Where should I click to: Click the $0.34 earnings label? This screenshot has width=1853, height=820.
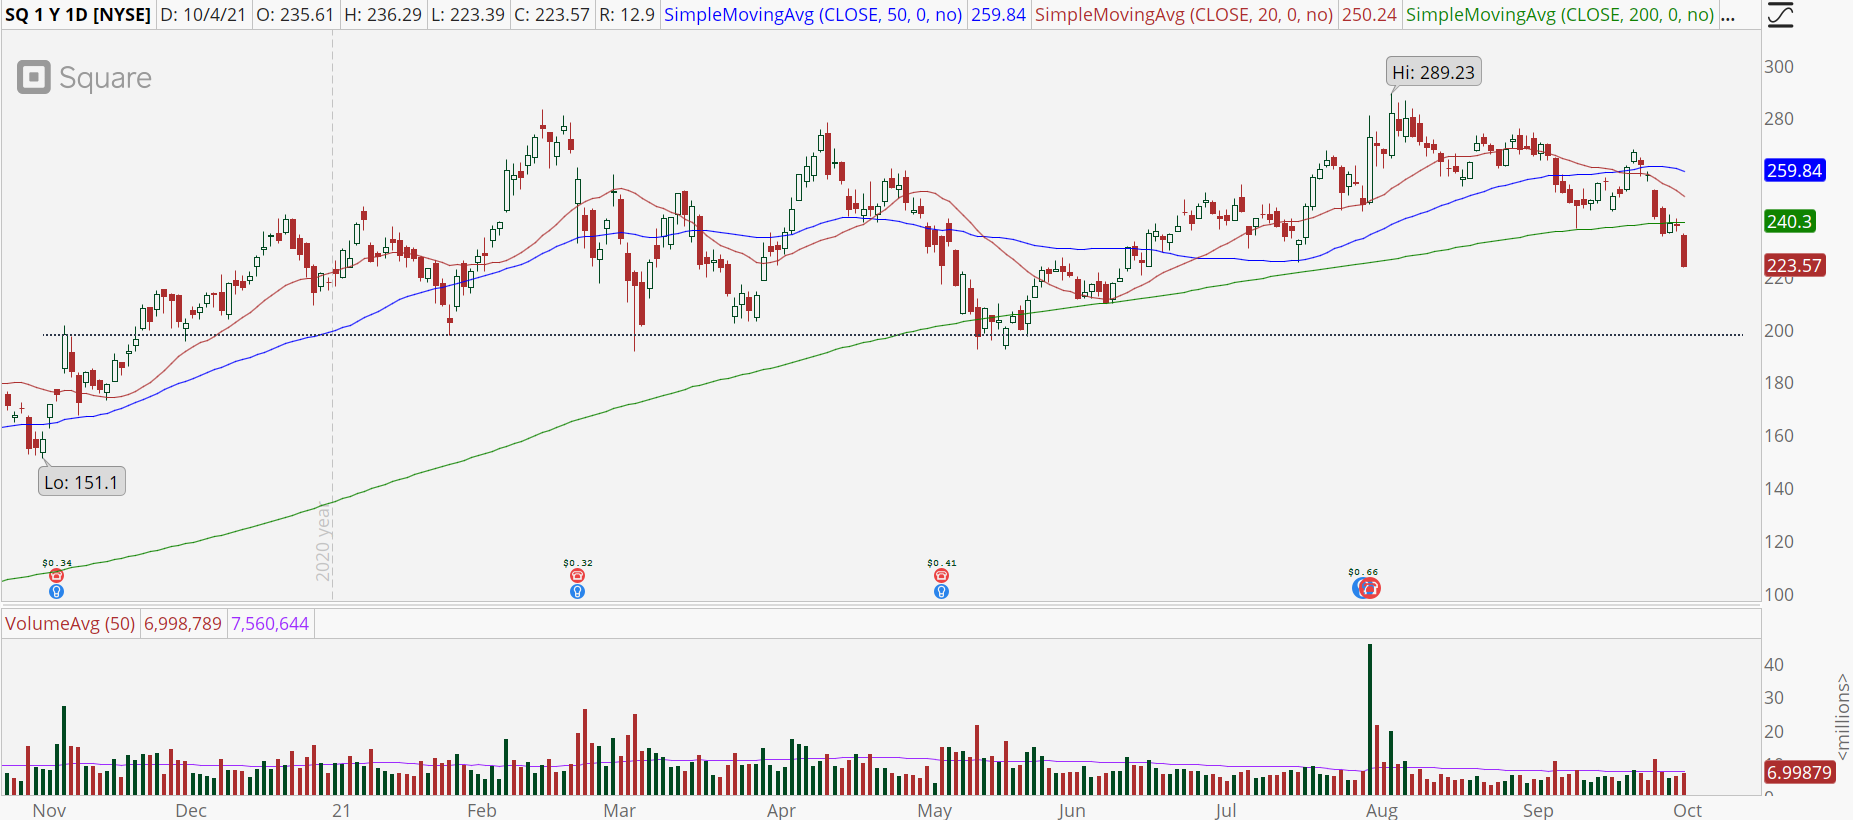click(57, 563)
